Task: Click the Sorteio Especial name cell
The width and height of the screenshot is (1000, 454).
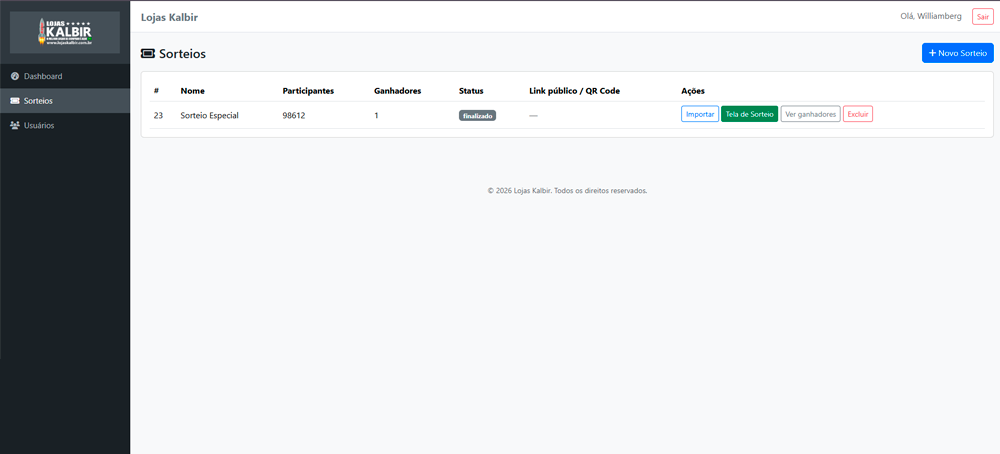Action: tap(209, 115)
